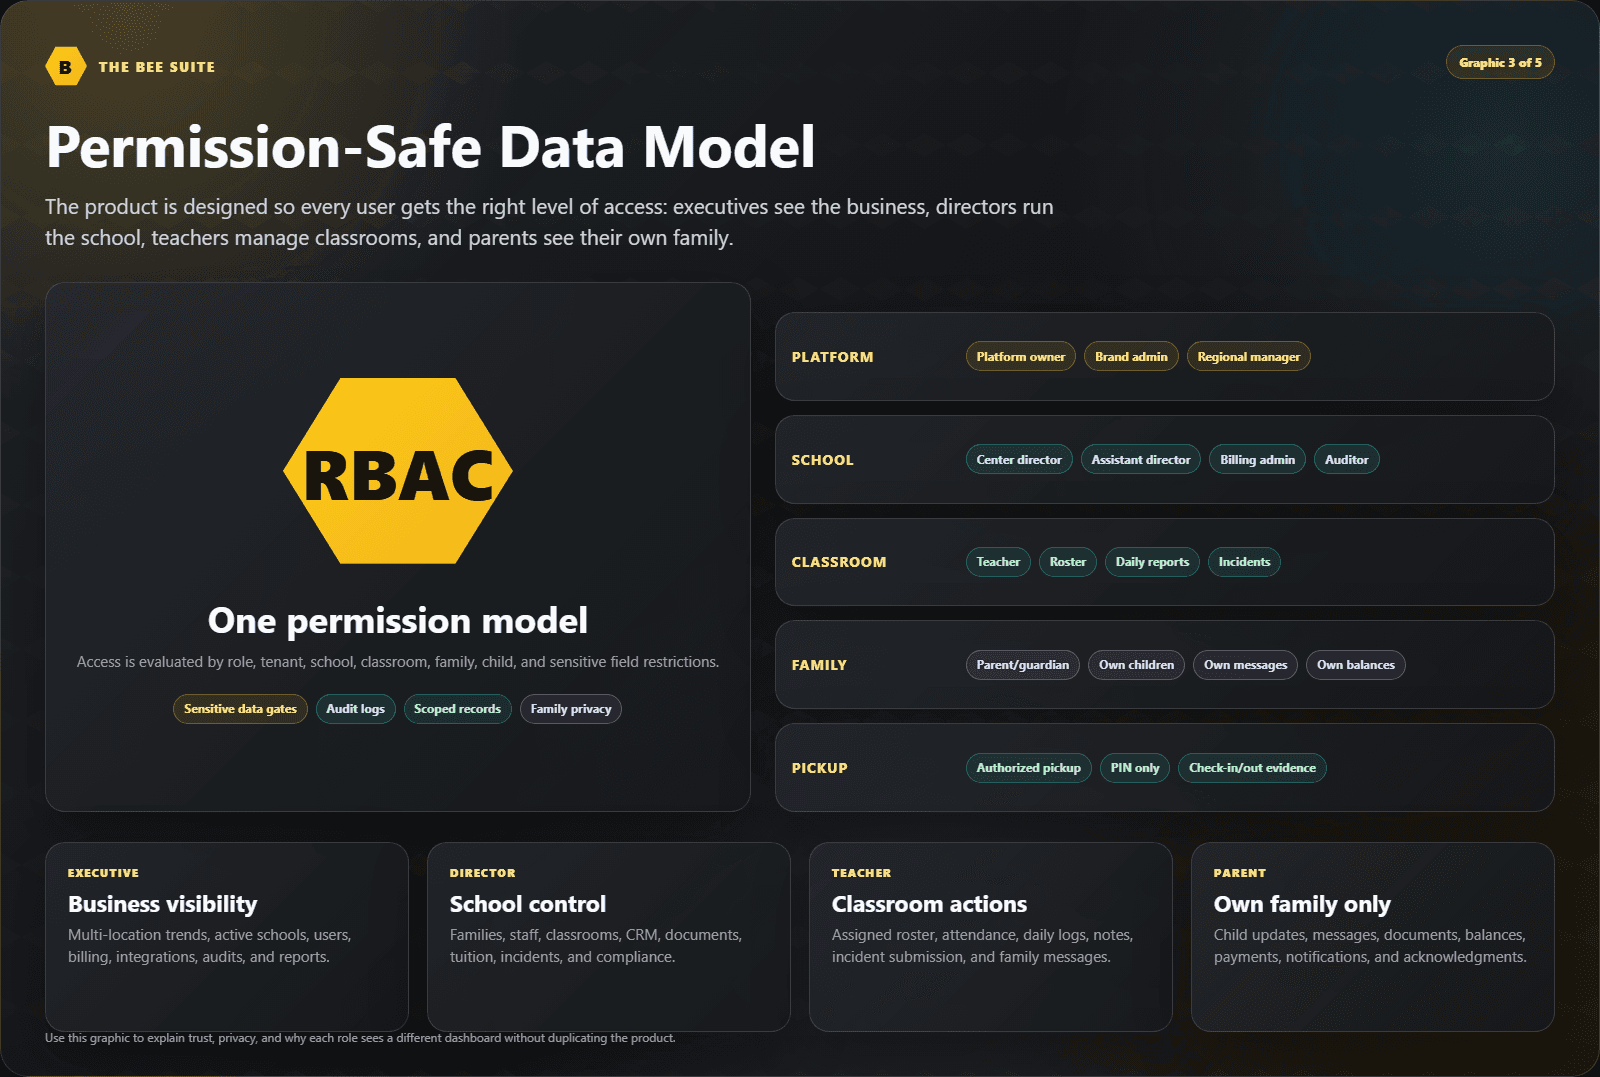
Task: Choose the Billing admin chip
Action: click(1257, 460)
